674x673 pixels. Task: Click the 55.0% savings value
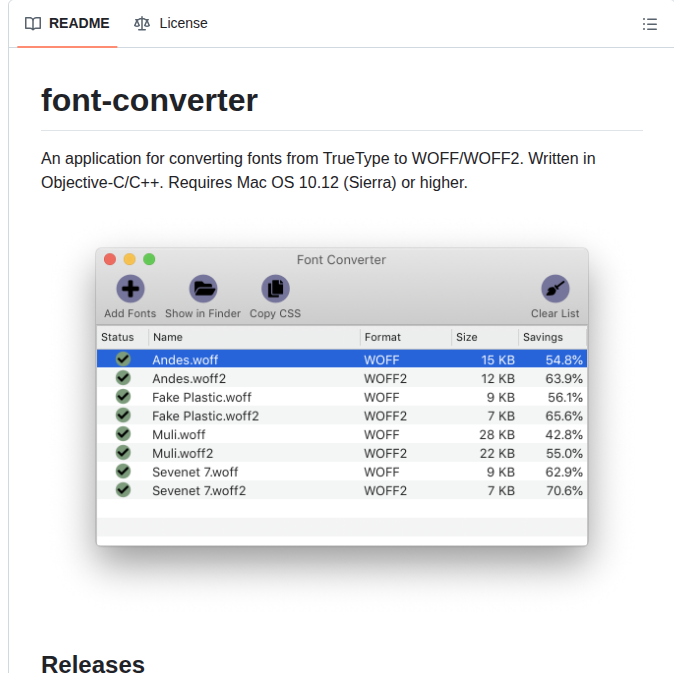(564, 453)
